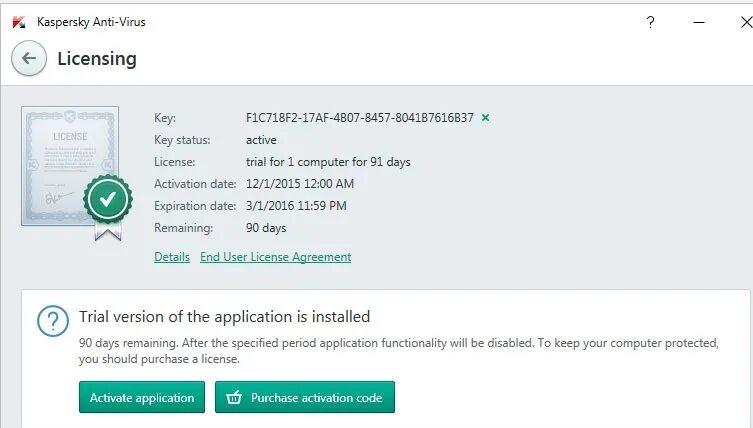The image size is (753, 428).
Task: Click expiration date 3/1/2016 11:59 PM
Action: click(x=296, y=206)
